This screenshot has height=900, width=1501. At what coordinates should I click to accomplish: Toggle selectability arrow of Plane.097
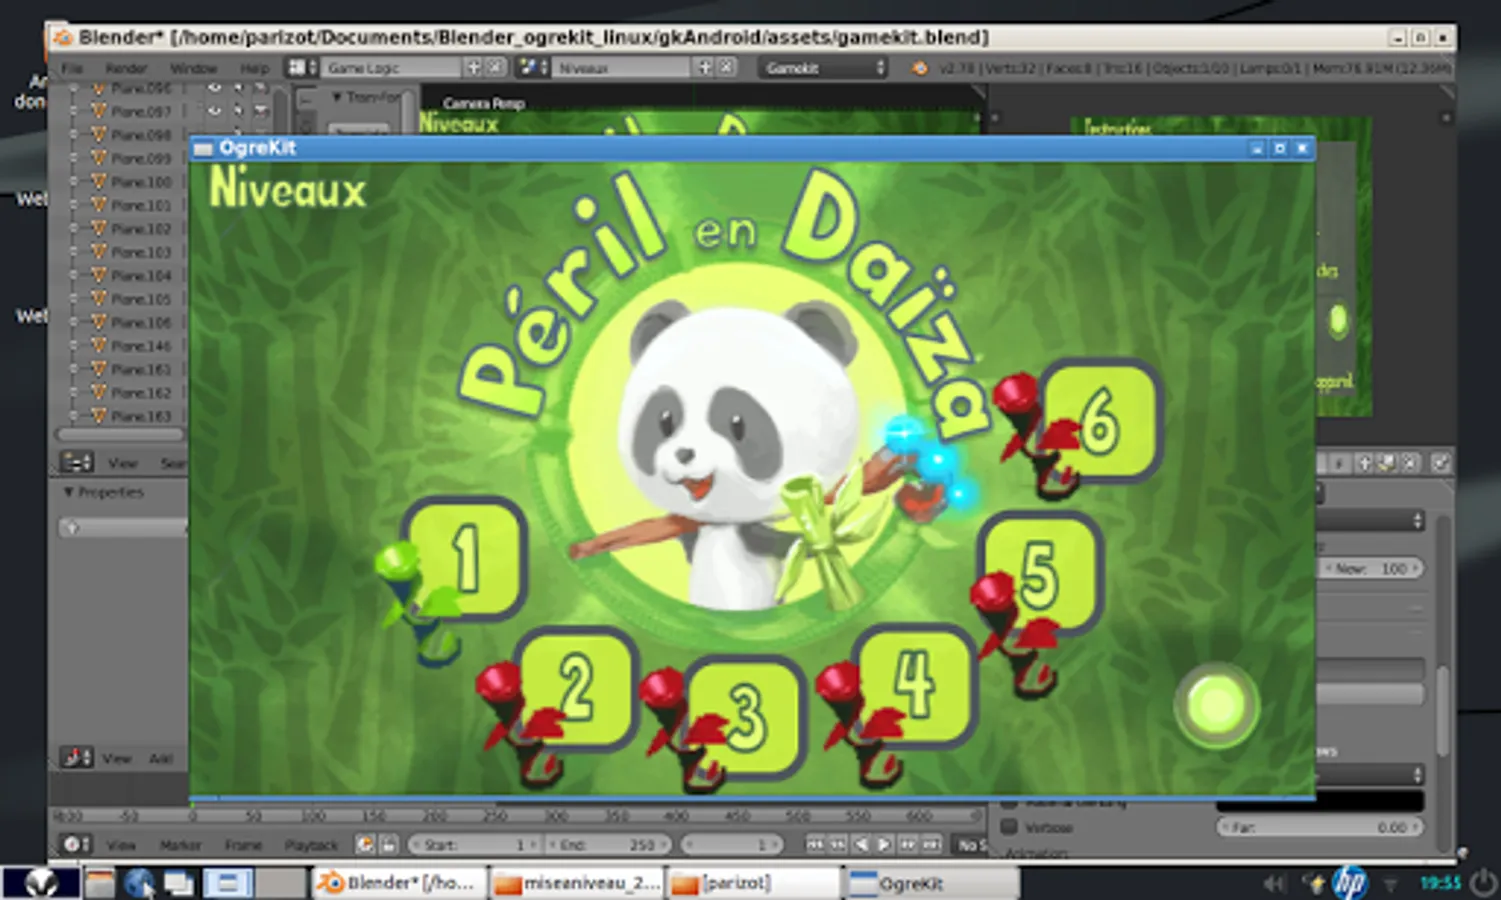[238, 112]
